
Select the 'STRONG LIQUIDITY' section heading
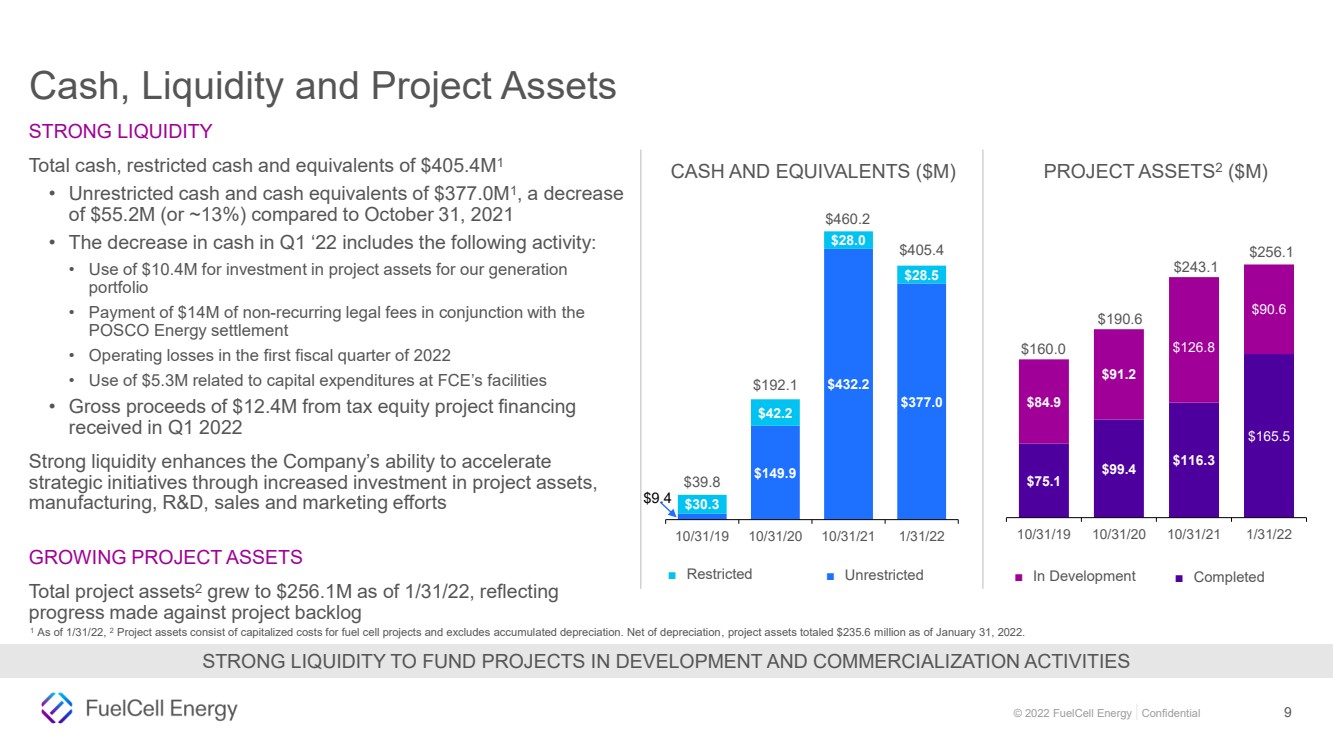point(121,131)
